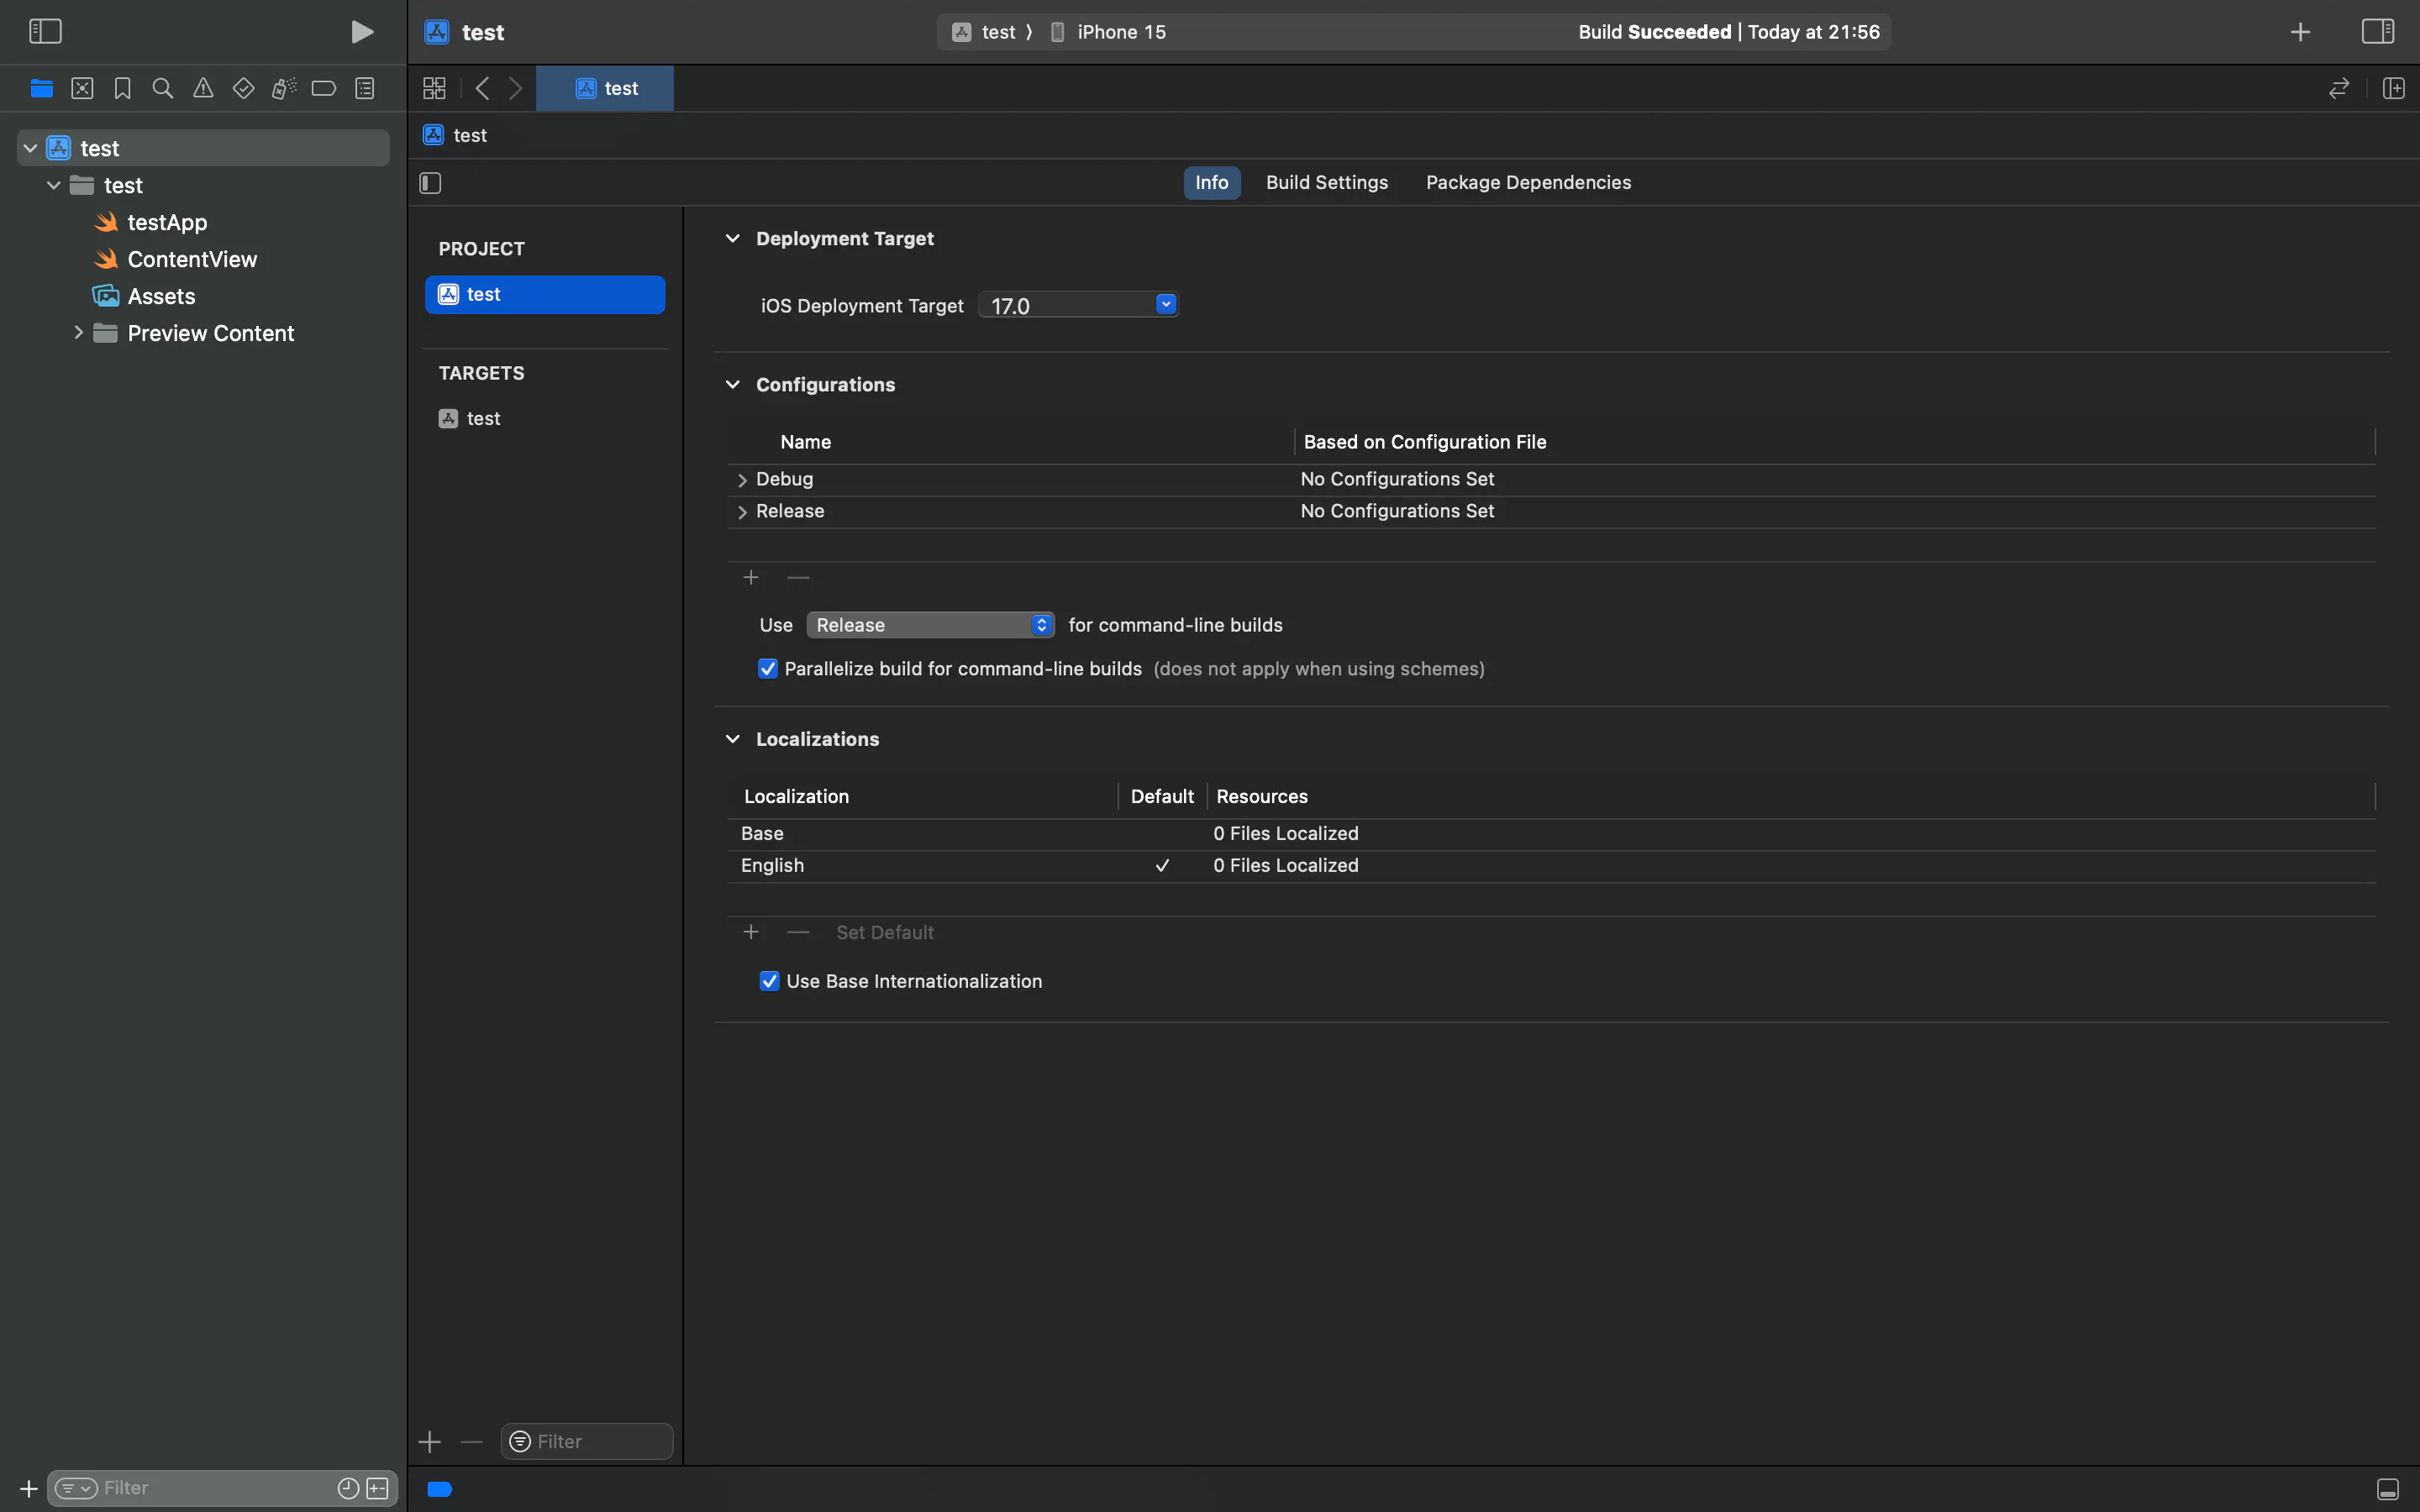2420x1512 pixels.
Task: Open the Report navigator icon
Action: [365, 88]
